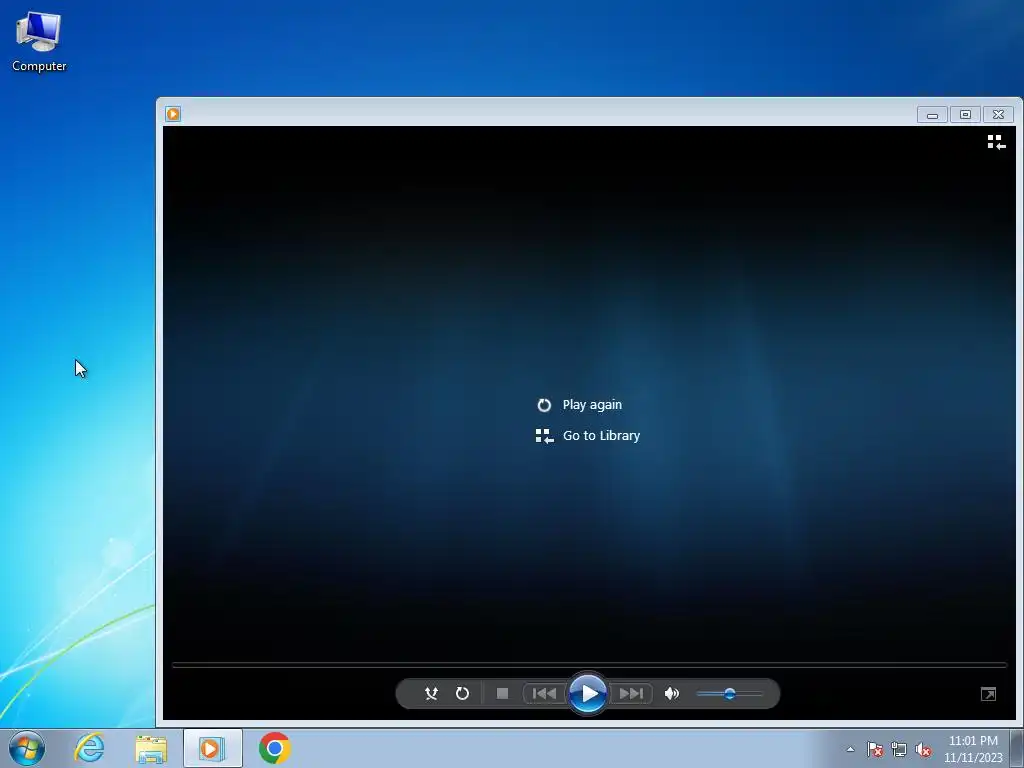Click the volume tray icon
The height and width of the screenshot is (768, 1024).
pos(923,749)
